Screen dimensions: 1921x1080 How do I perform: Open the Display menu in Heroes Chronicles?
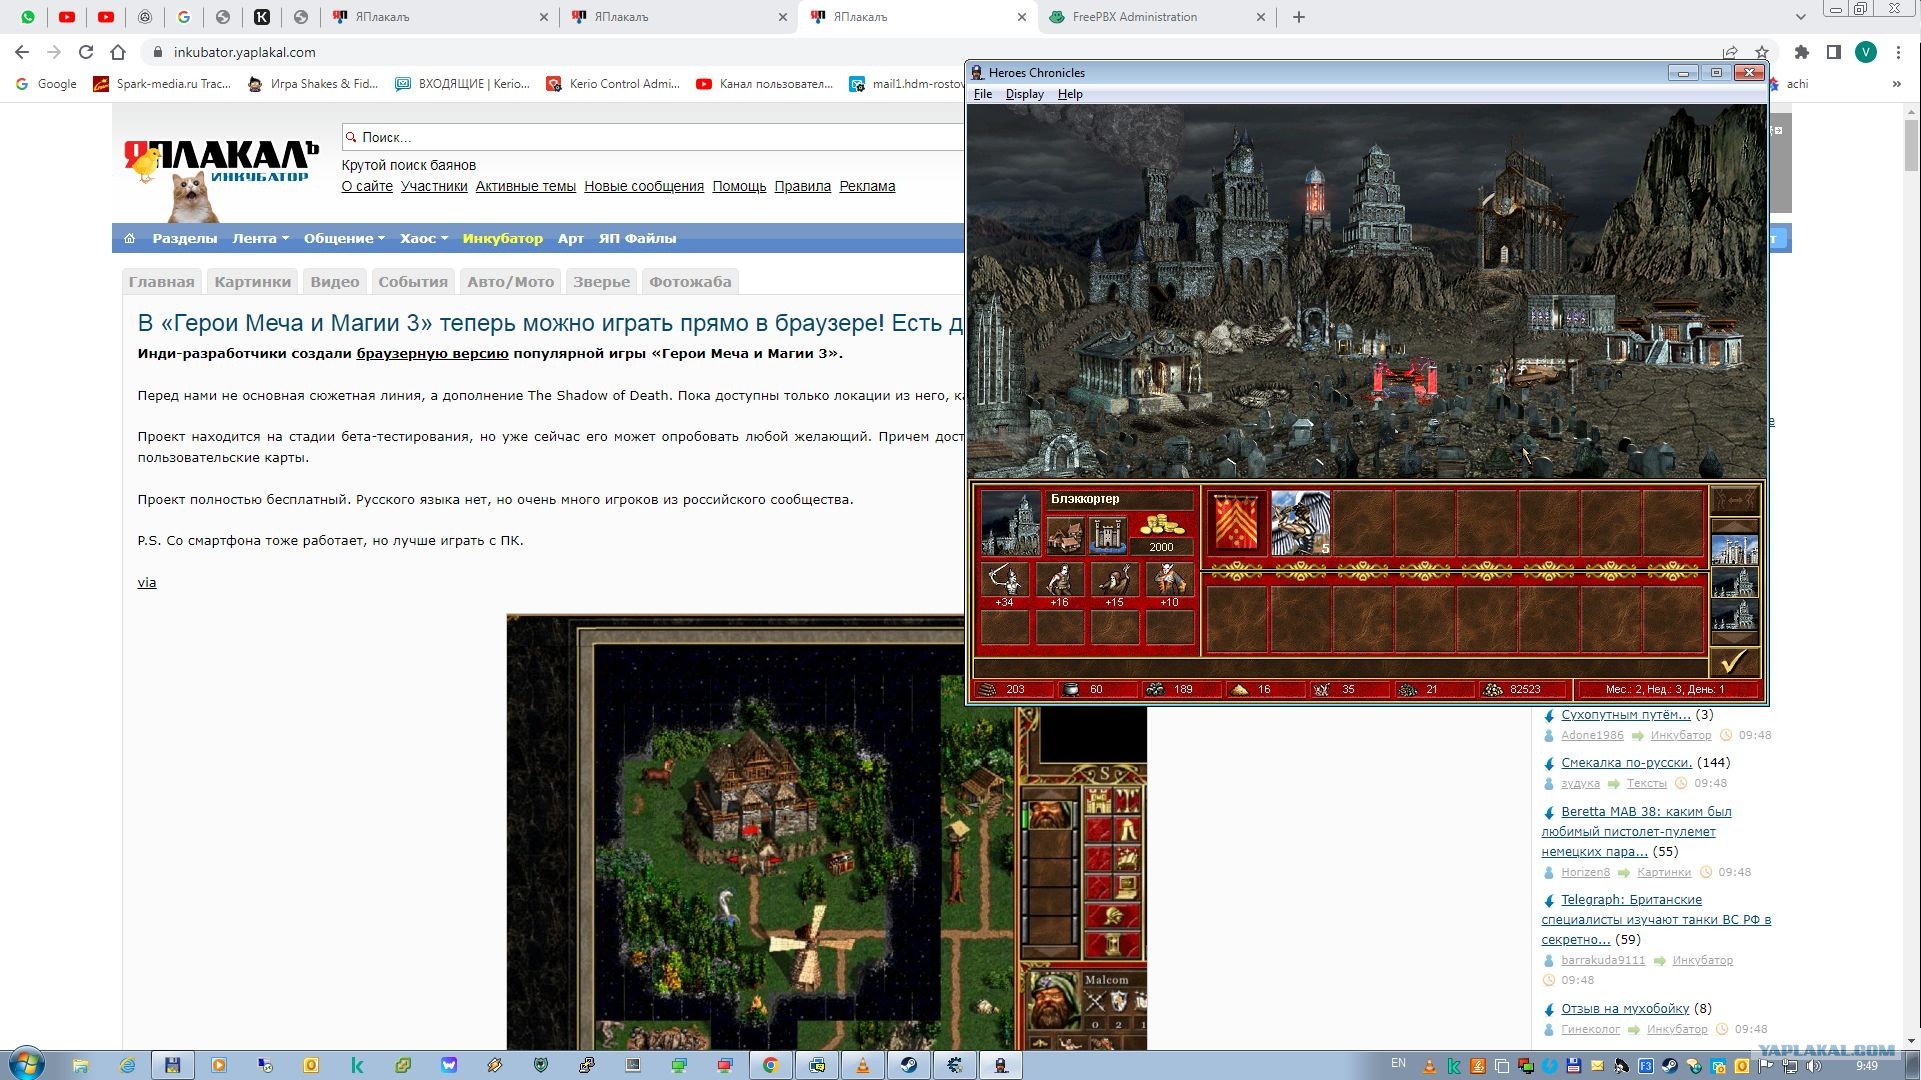[x=1024, y=94]
